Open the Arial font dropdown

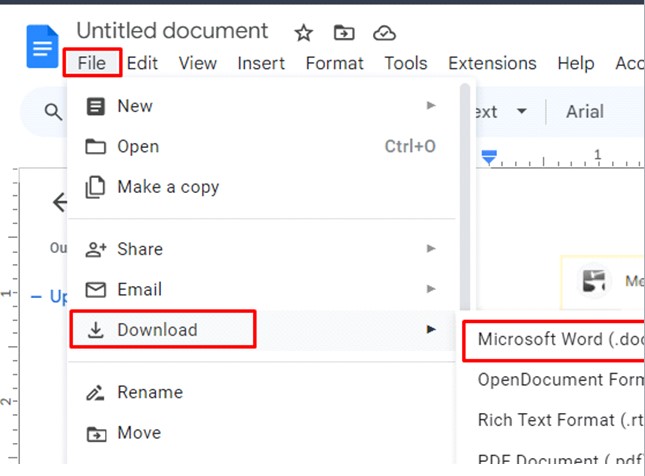pos(585,111)
